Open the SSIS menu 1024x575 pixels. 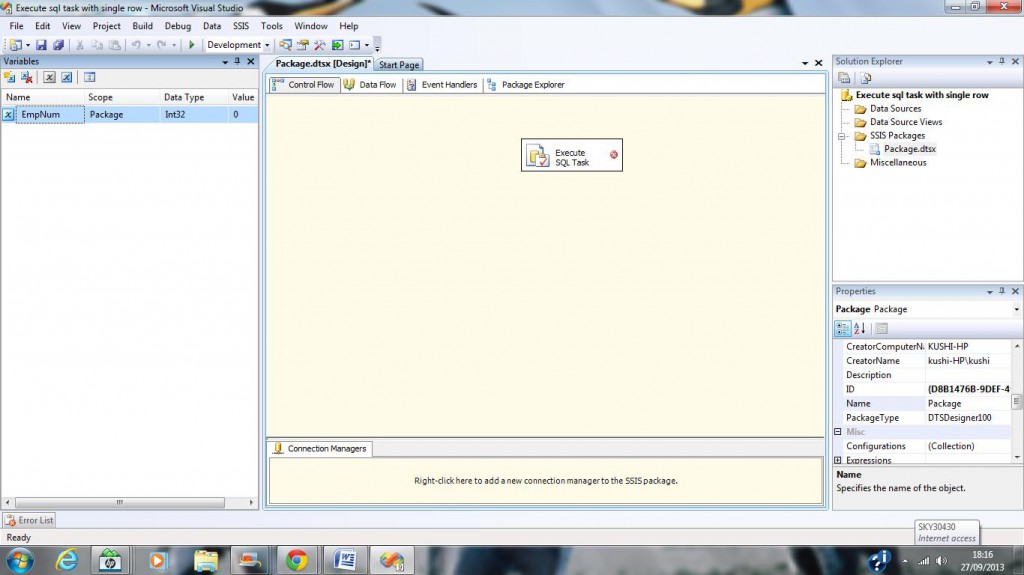click(241, 26)
